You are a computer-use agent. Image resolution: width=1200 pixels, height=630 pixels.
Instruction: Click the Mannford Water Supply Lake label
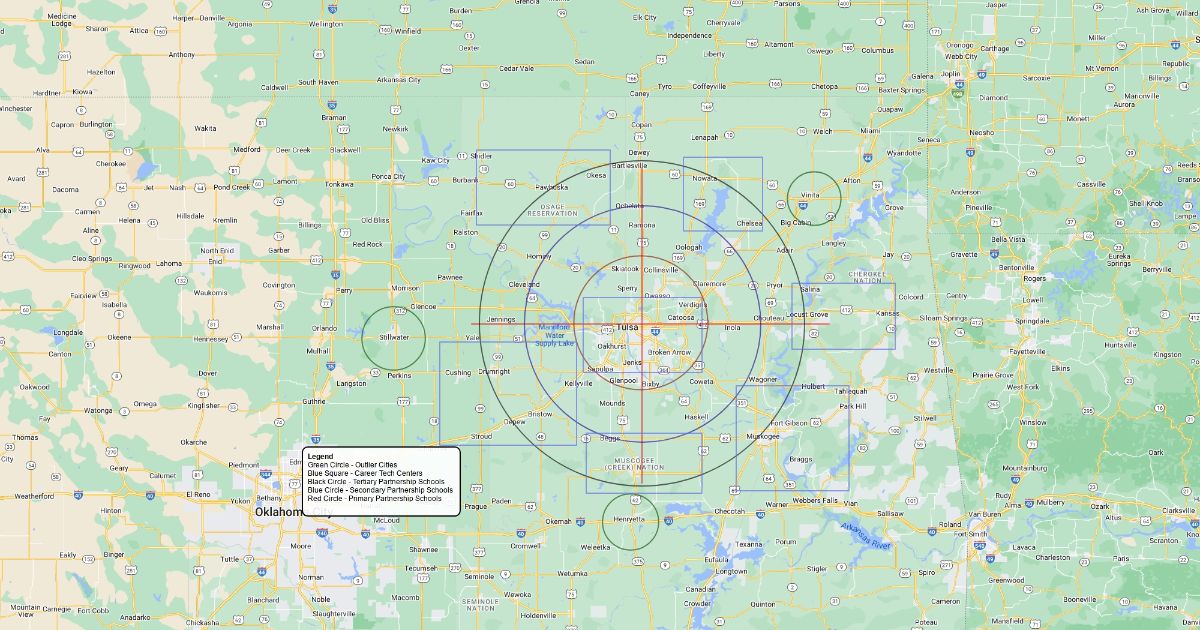(554, 335)
